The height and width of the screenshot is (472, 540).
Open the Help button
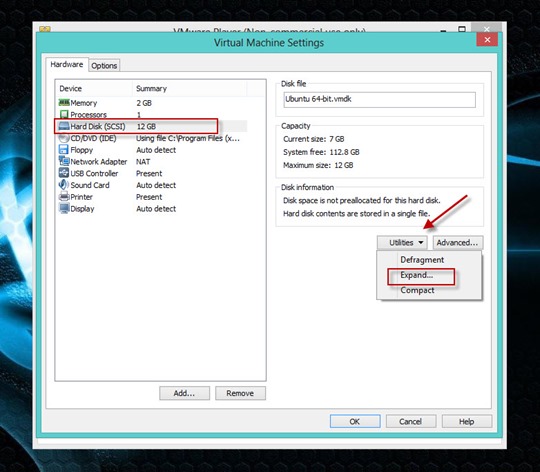click(x=467, y=421)
